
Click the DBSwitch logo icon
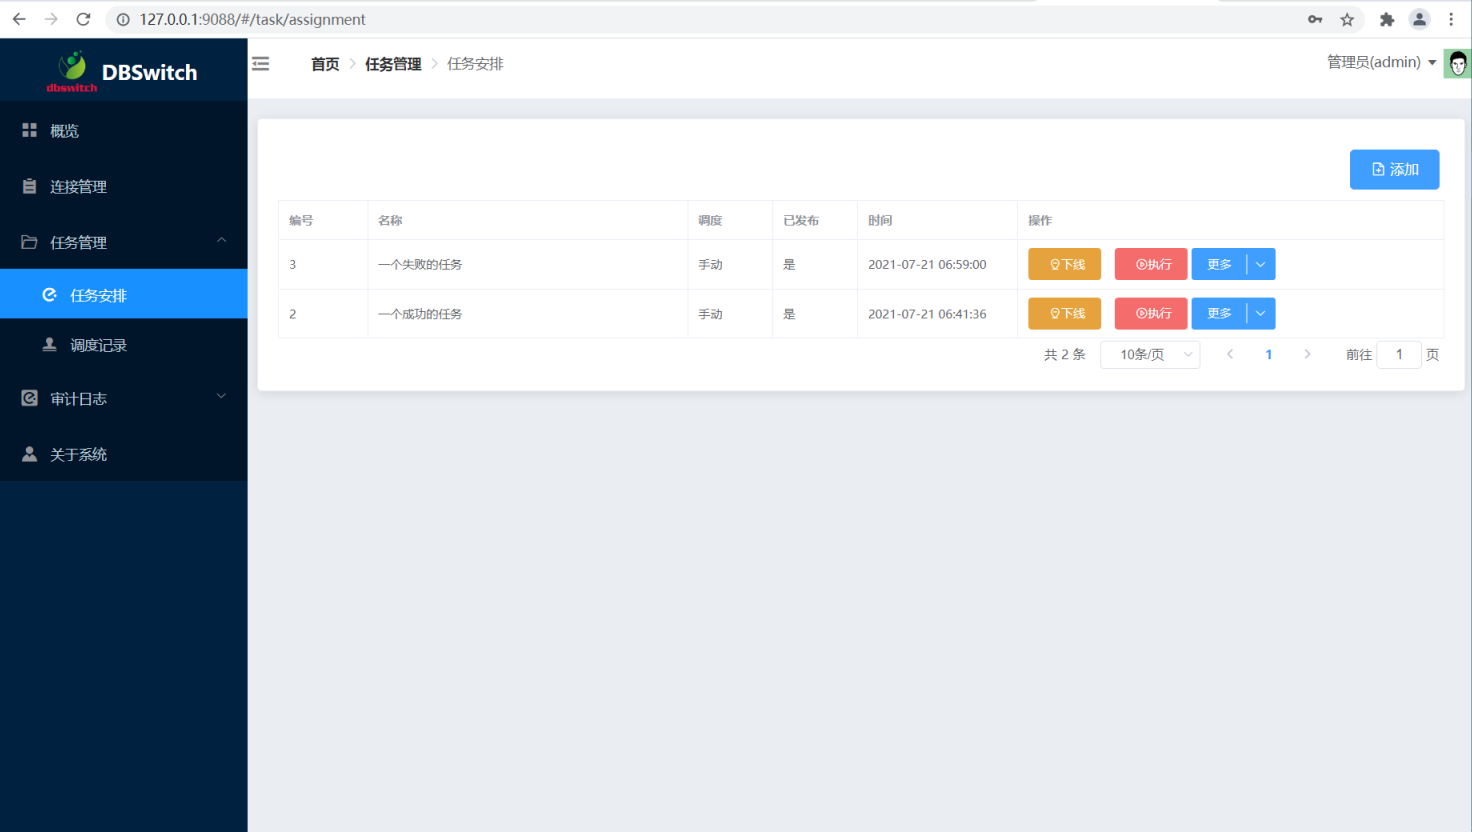[72, 68]
